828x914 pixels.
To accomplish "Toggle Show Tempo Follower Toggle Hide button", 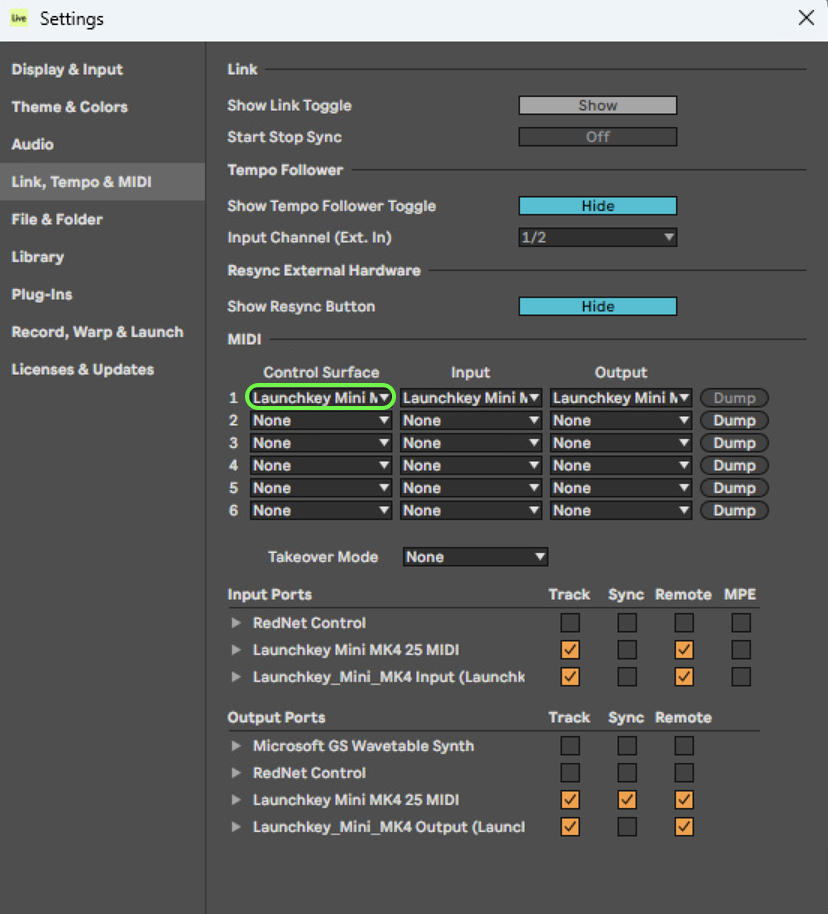I will (x=598, y=206).
